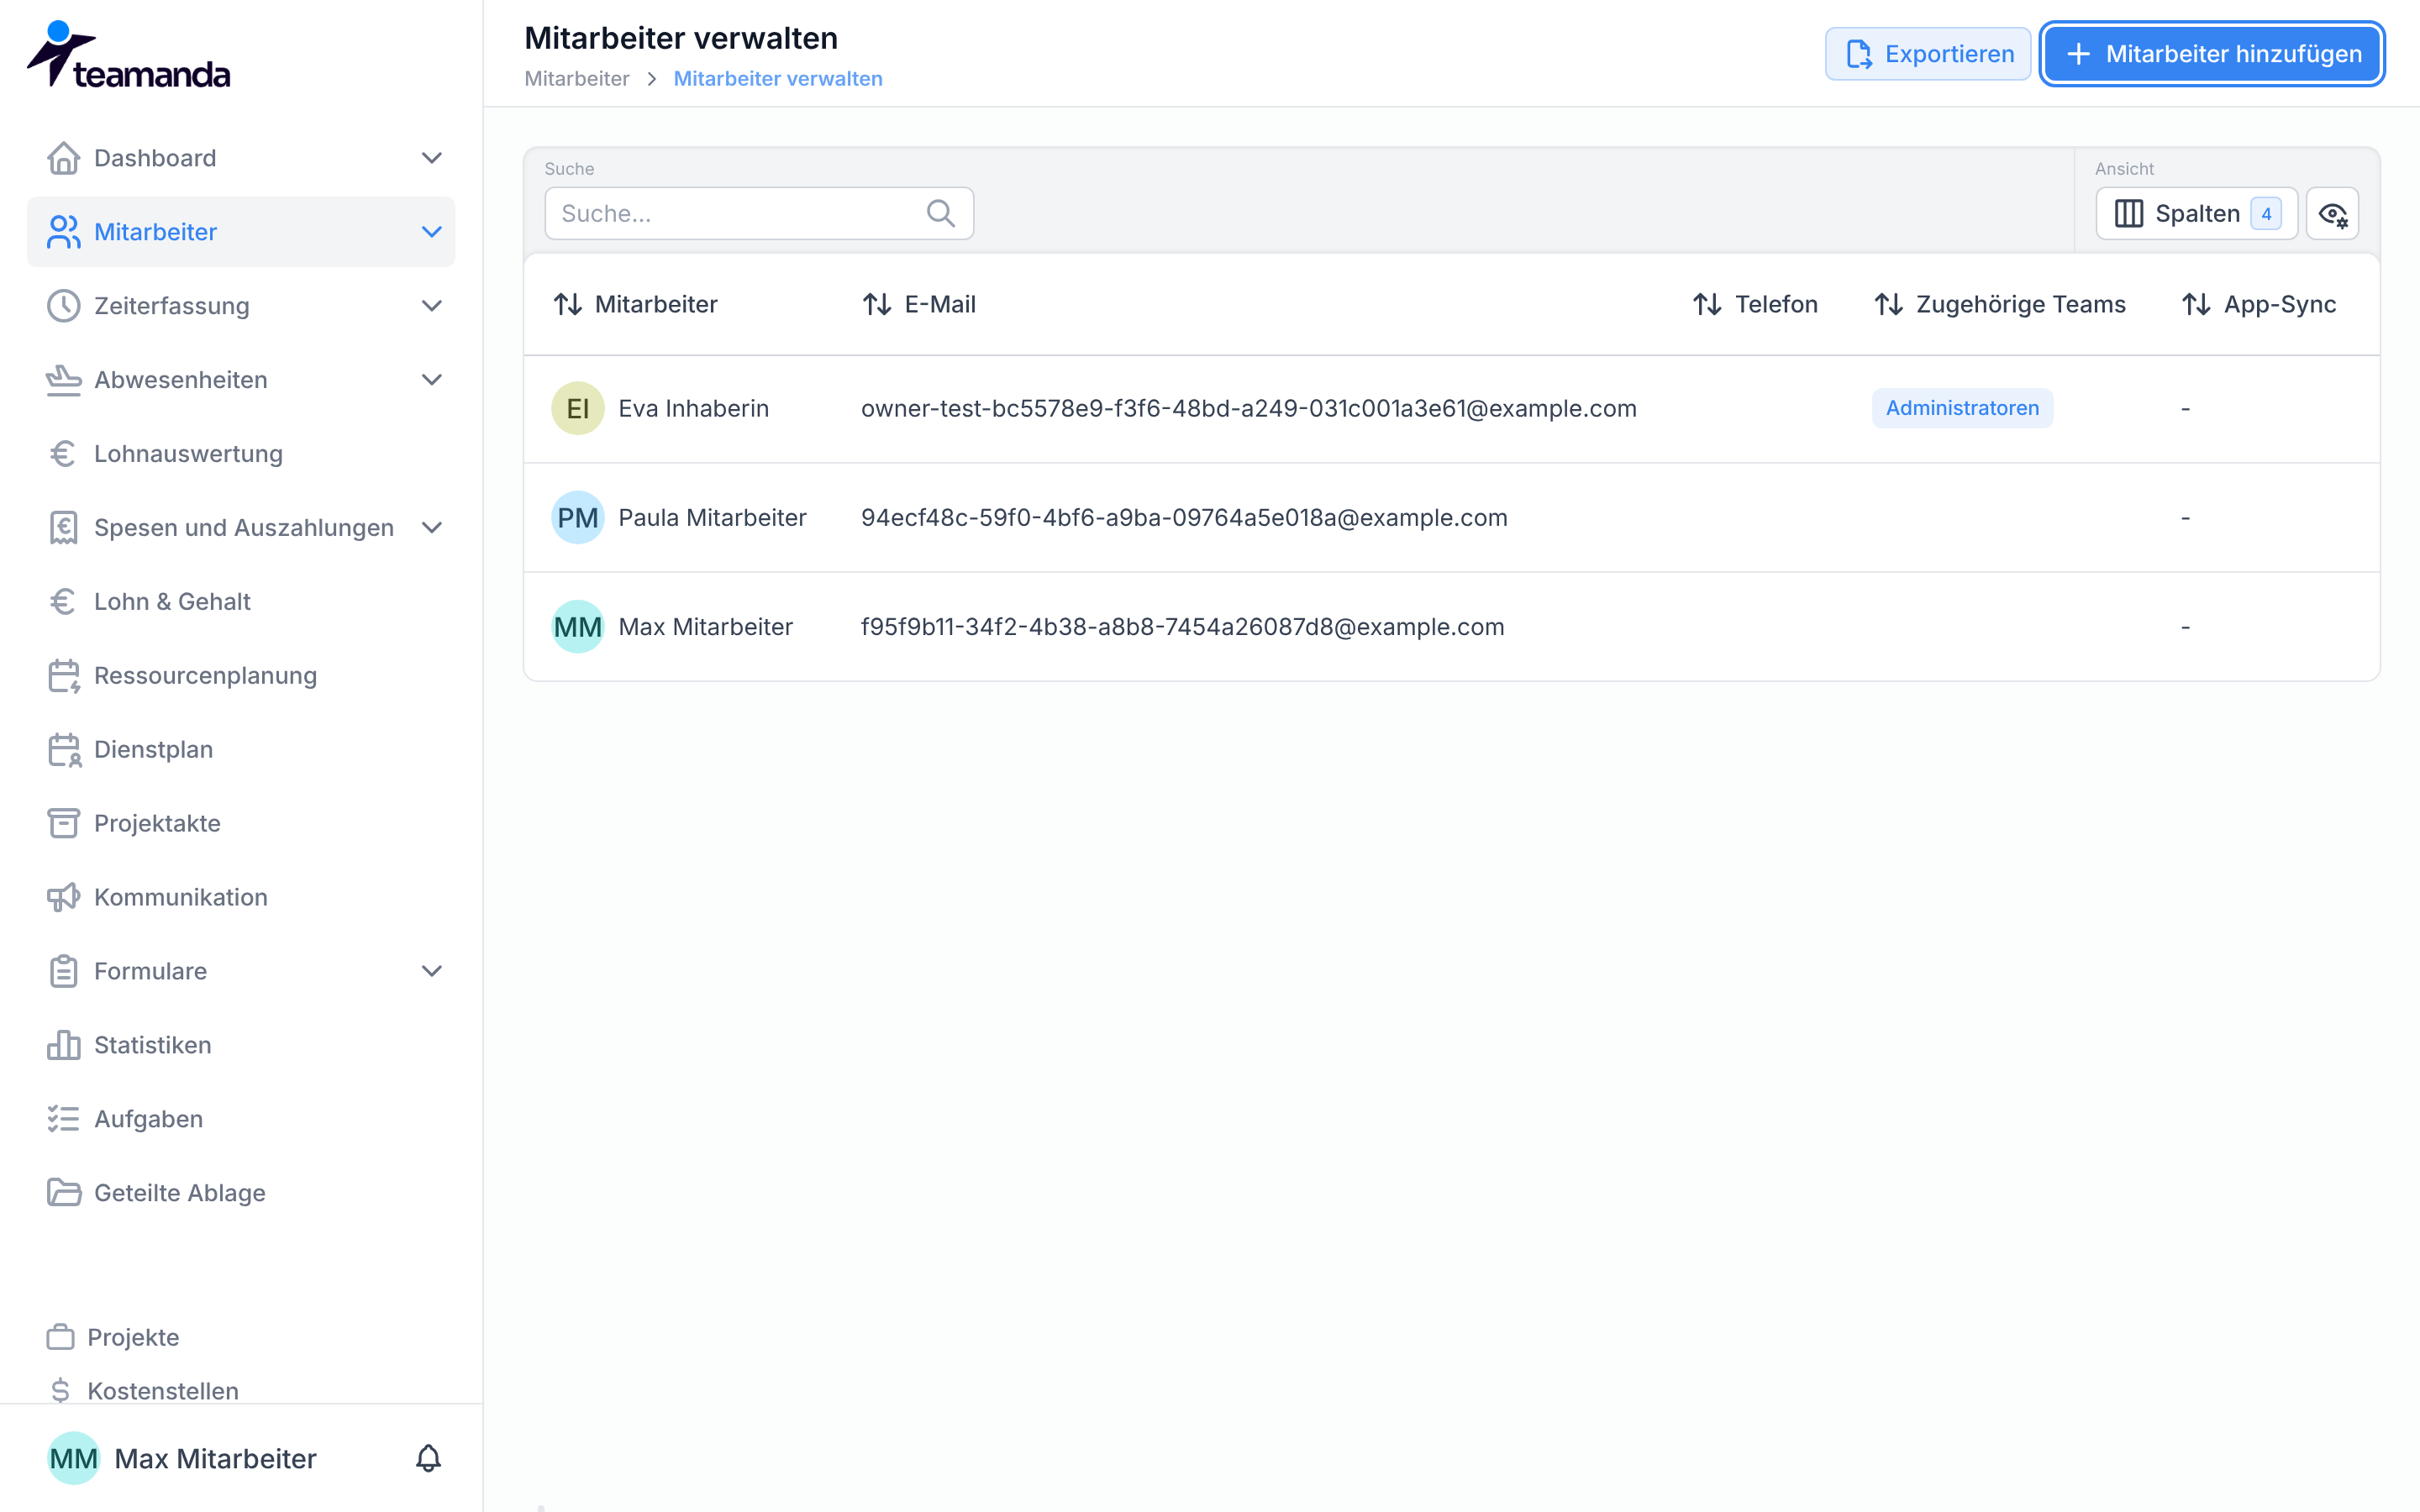Open the Aufgaben menu item
The width and height of the screenshot is (2420, 1512).
tap(241, 1119)
